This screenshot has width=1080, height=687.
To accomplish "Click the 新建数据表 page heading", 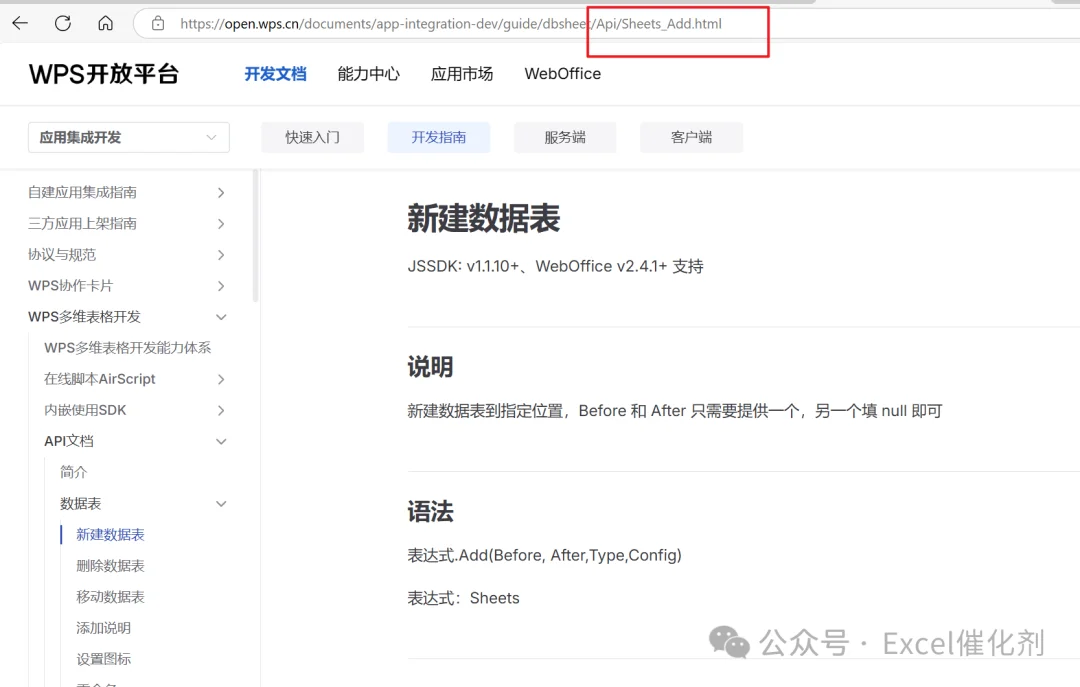I will click(x=484, y=218).
